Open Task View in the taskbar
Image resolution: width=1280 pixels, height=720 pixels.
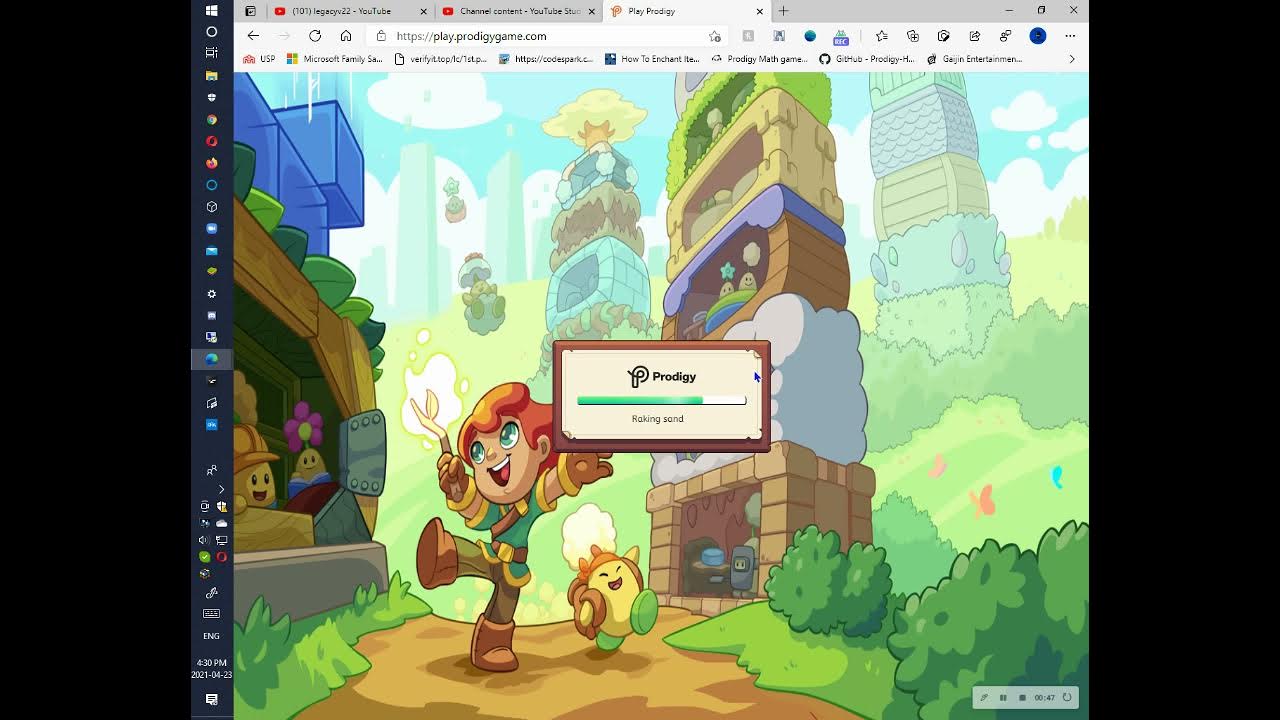[x=211, y=53]
